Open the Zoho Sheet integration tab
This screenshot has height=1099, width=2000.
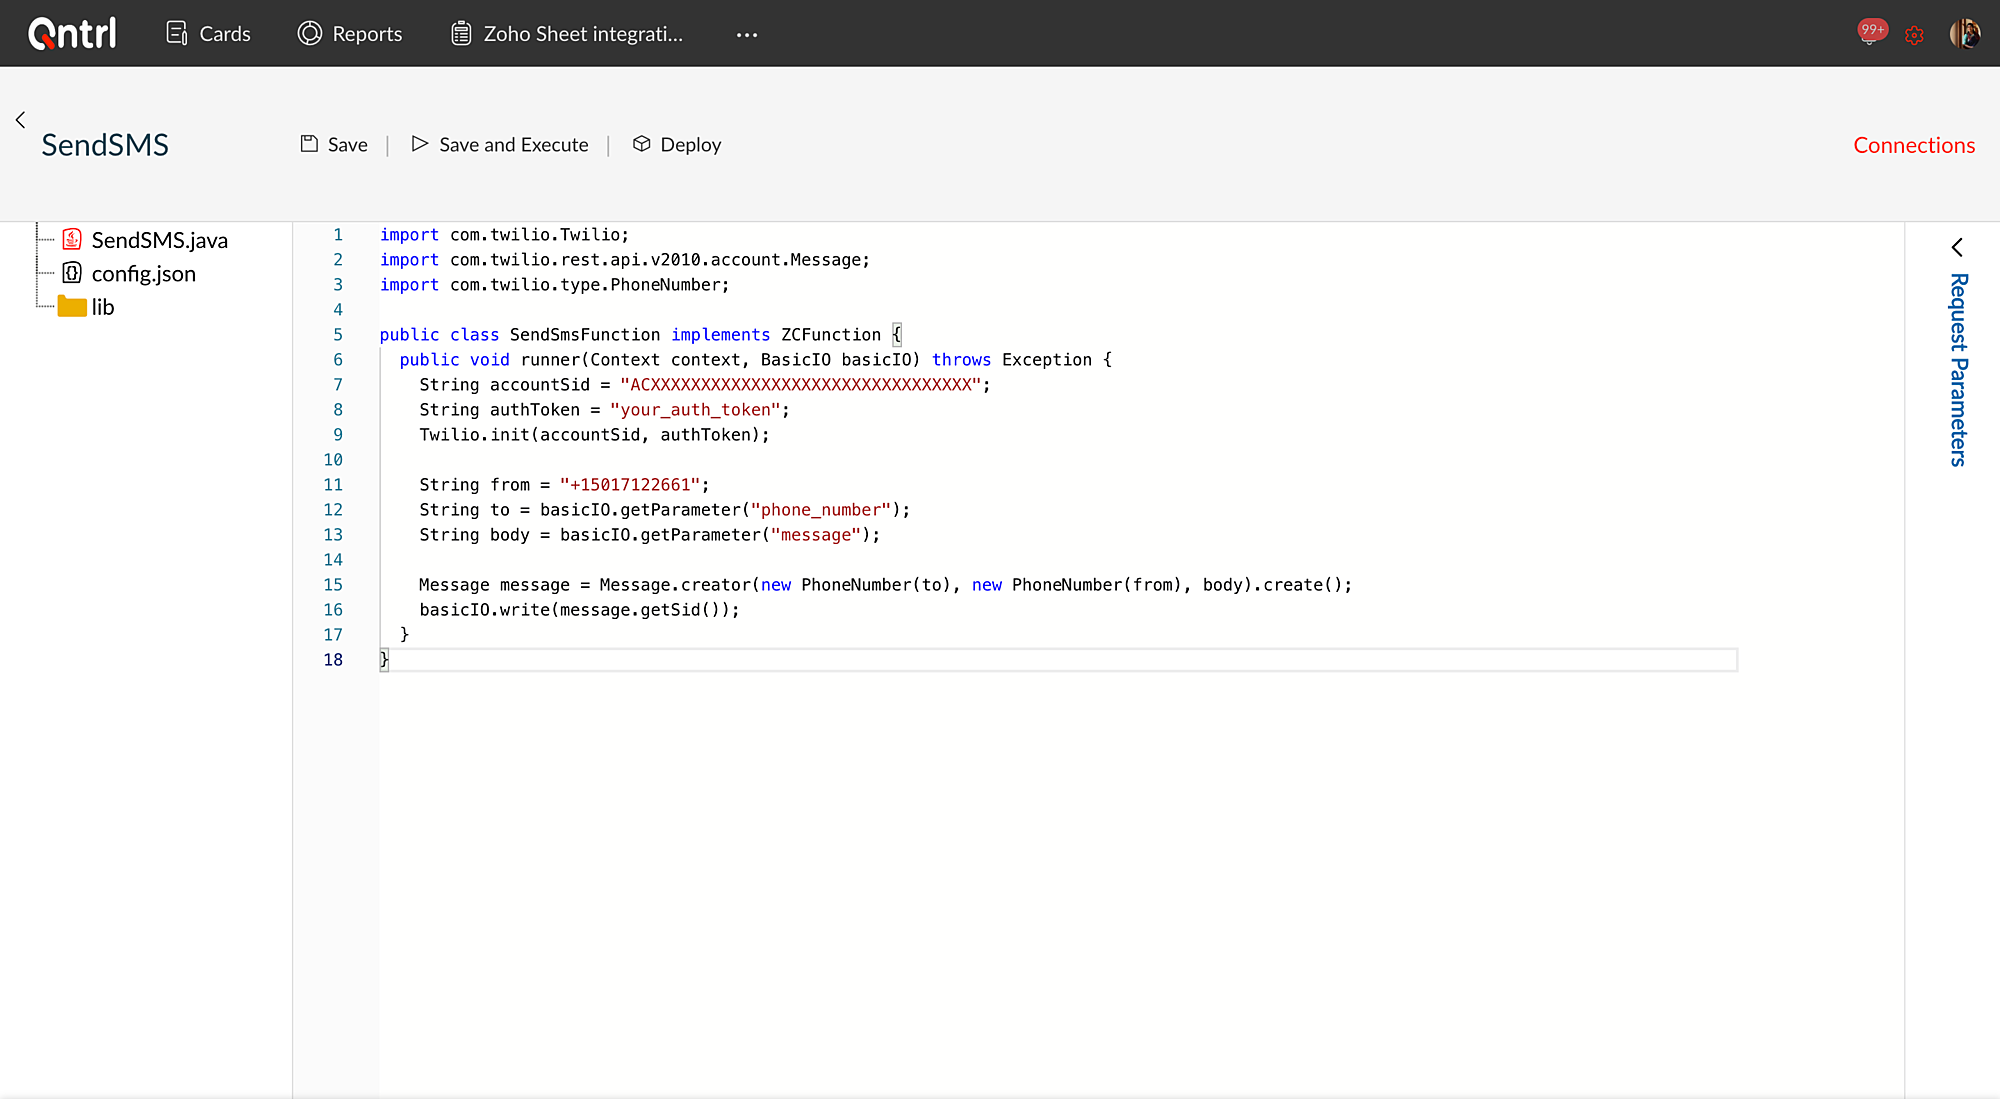(567, 34)
